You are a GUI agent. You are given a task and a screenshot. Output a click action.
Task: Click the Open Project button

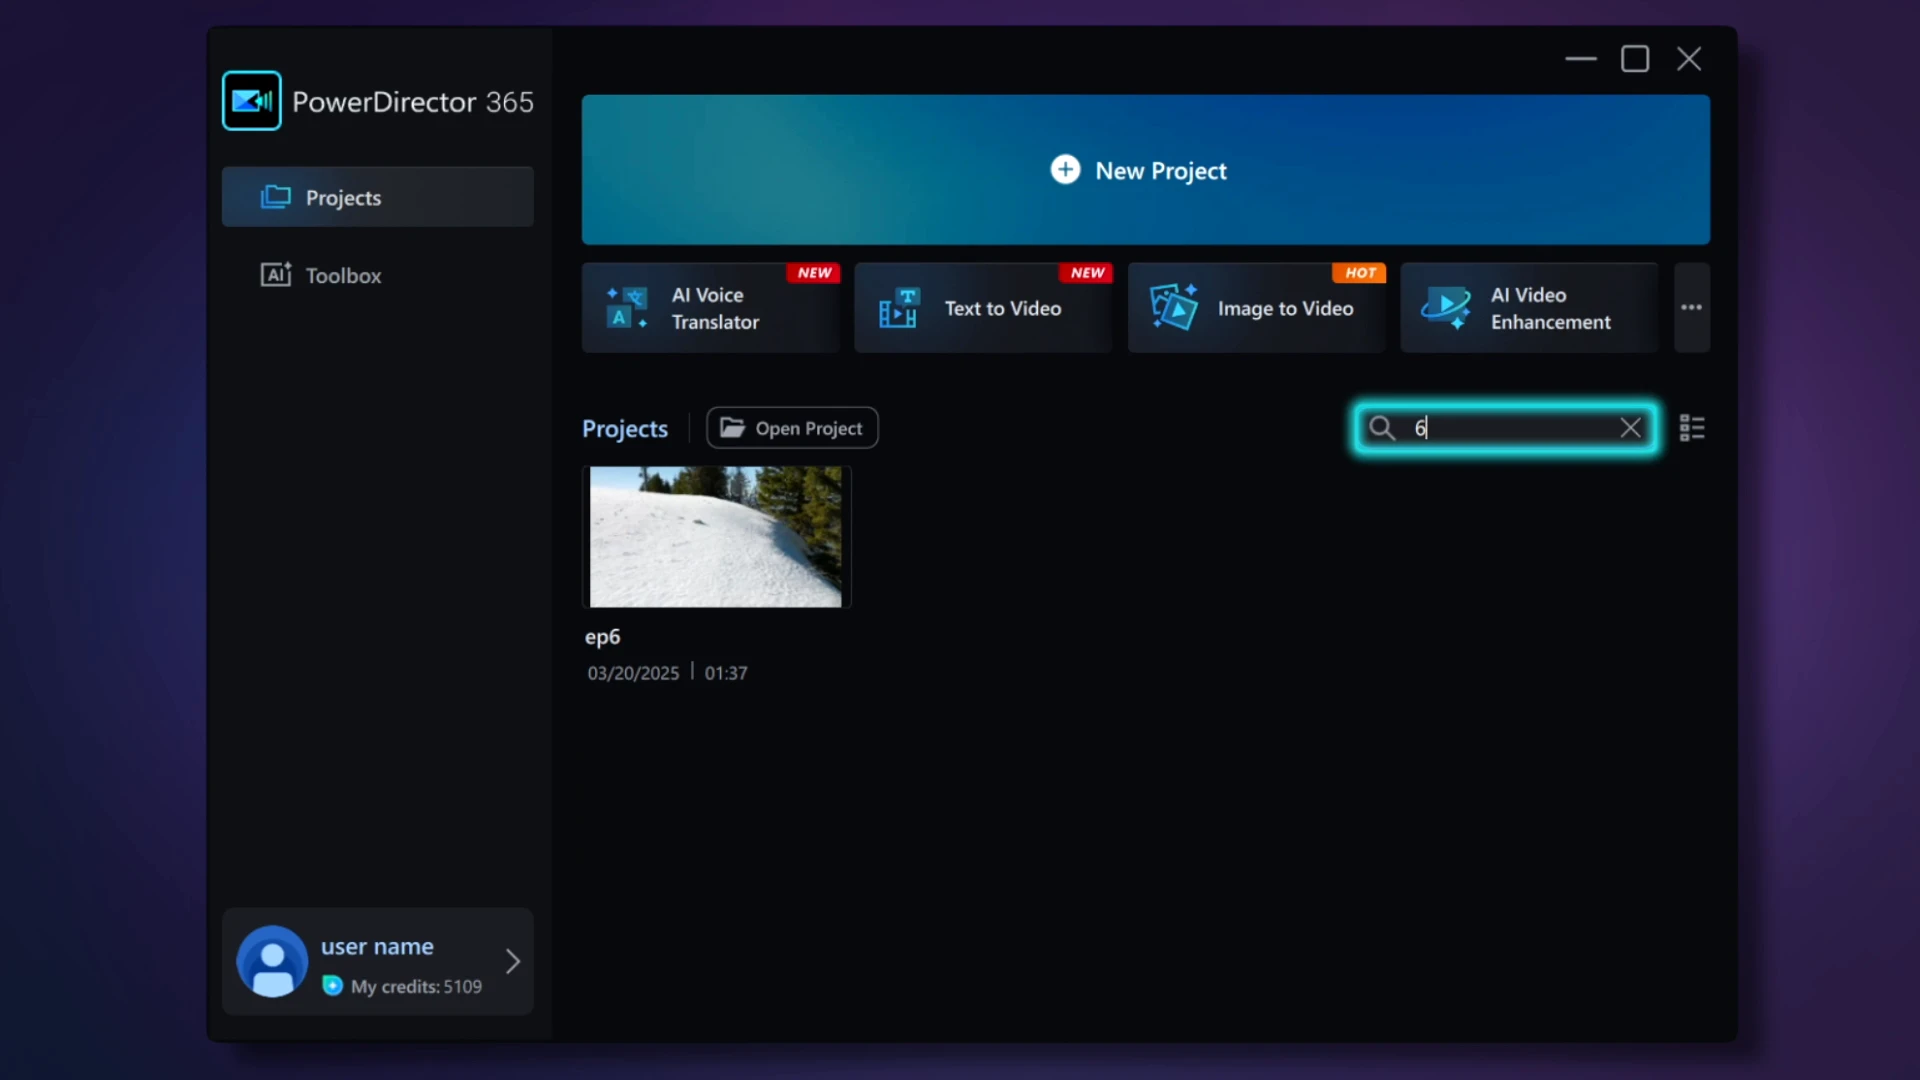[792, 428]
